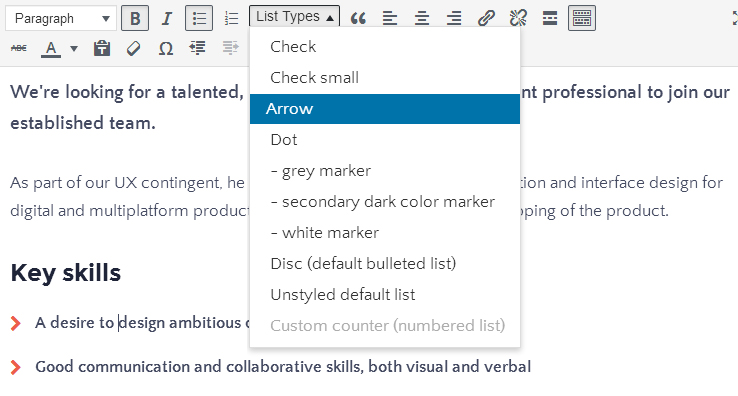The image size is (738, 396).
Task: Increase indent
Action: 230,48
